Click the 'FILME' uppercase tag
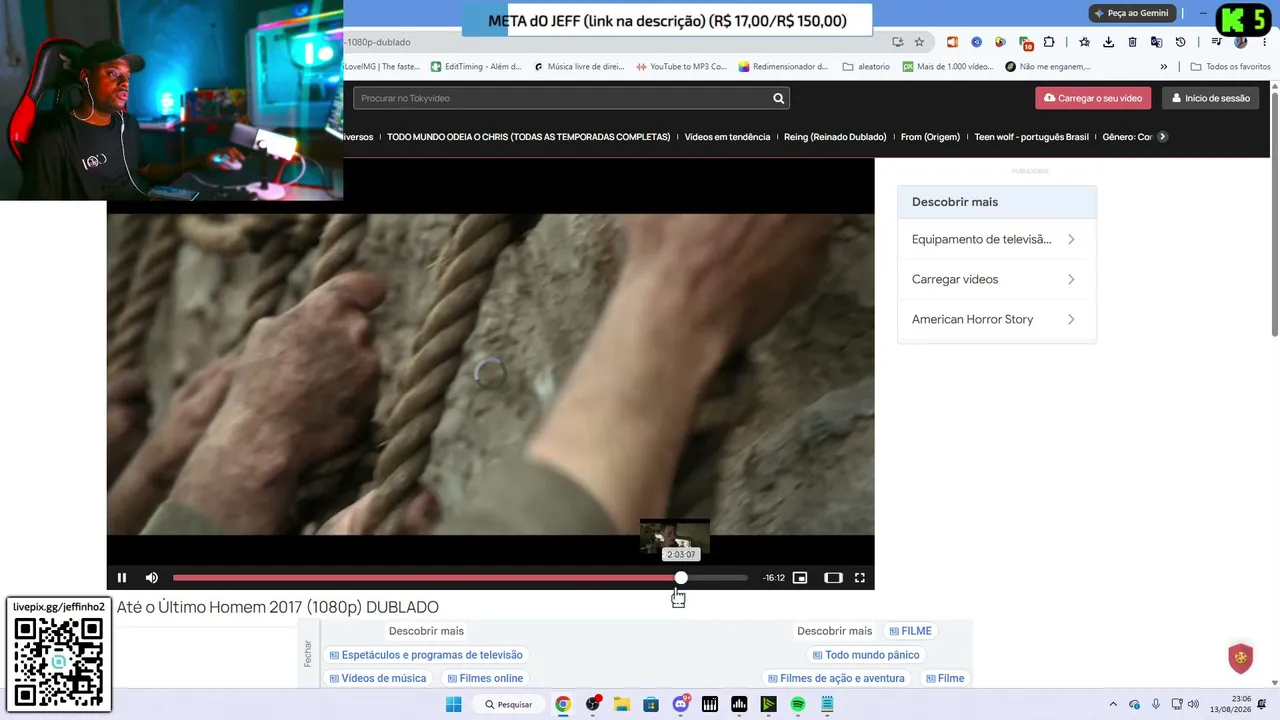1280x720 pixels. (x=911, y=631)
